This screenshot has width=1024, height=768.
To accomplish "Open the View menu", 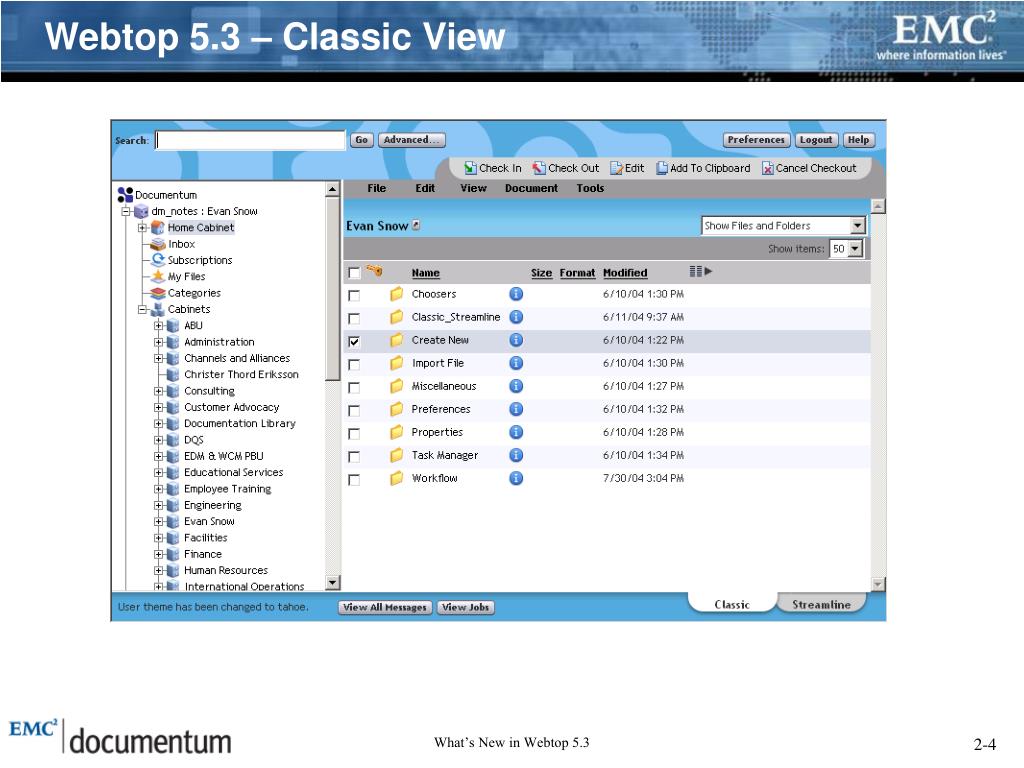I will point(473,188).
